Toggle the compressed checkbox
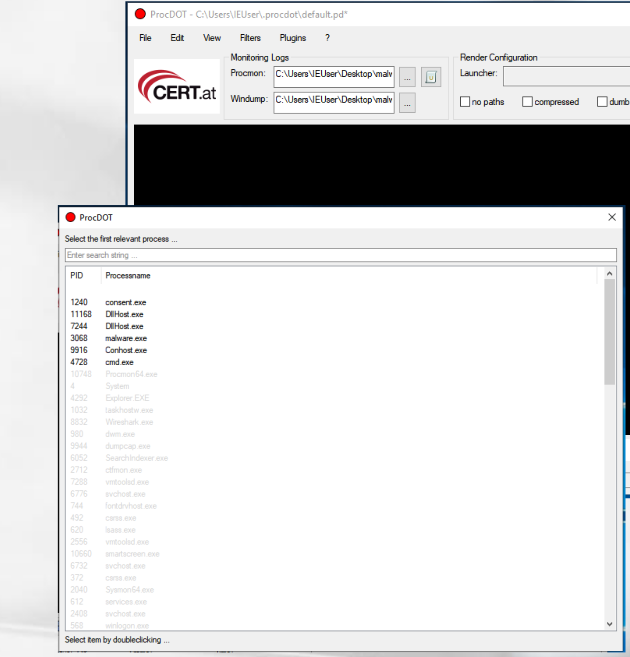This screenshot has height=657, width=630. tap(527, 102)
